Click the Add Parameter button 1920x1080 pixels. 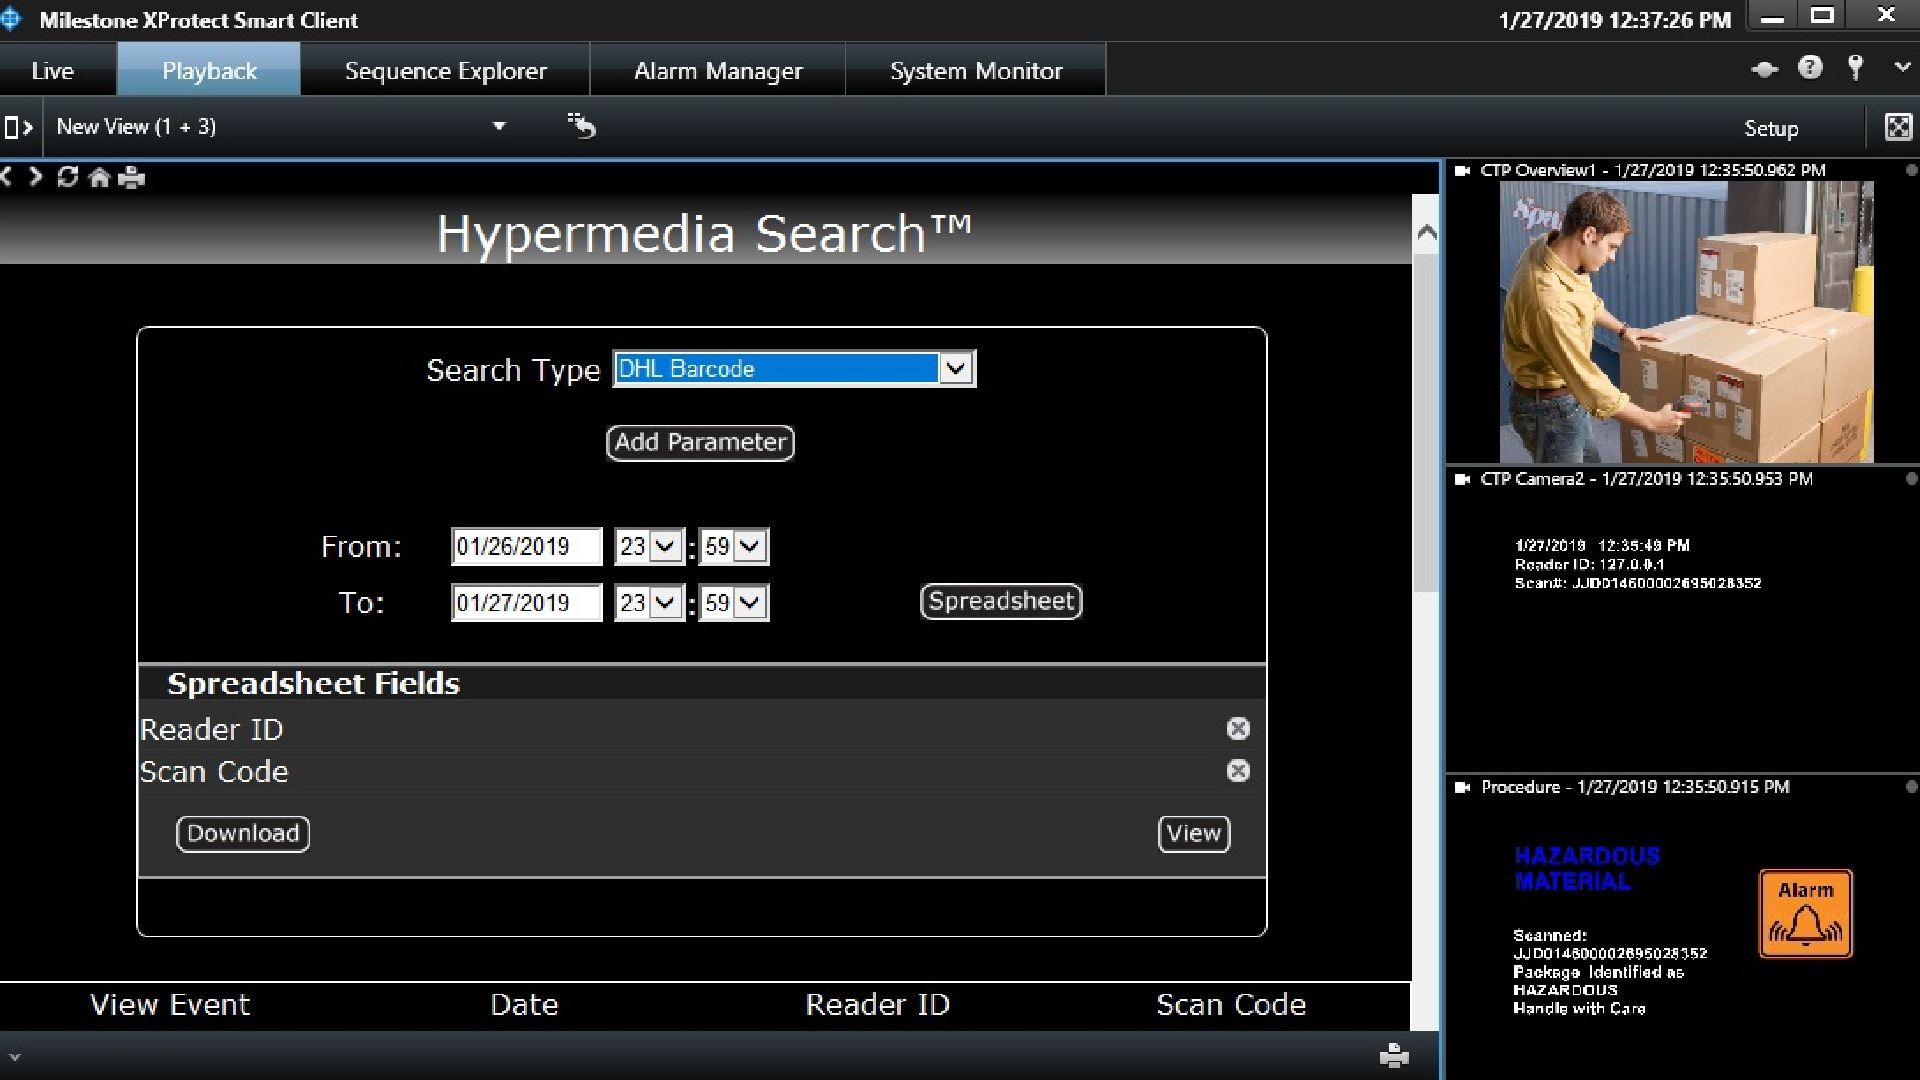pyautogui.click(x=700, y=442)
